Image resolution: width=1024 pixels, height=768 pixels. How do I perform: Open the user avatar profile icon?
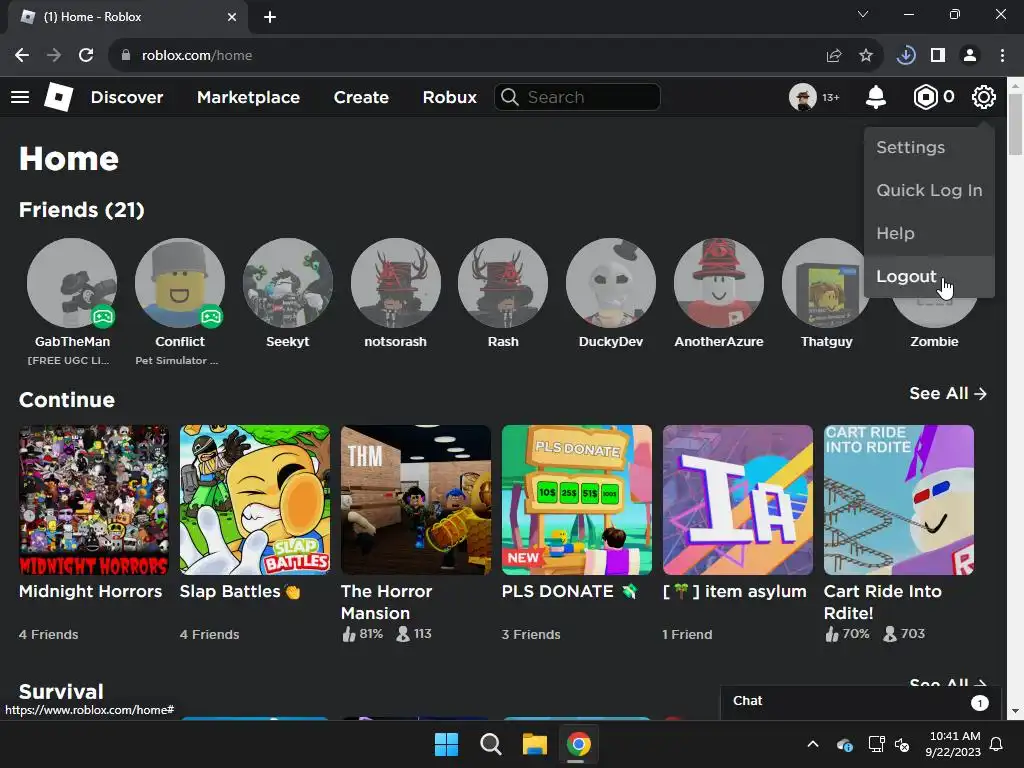pyautogui.click(x=803, y=97)
